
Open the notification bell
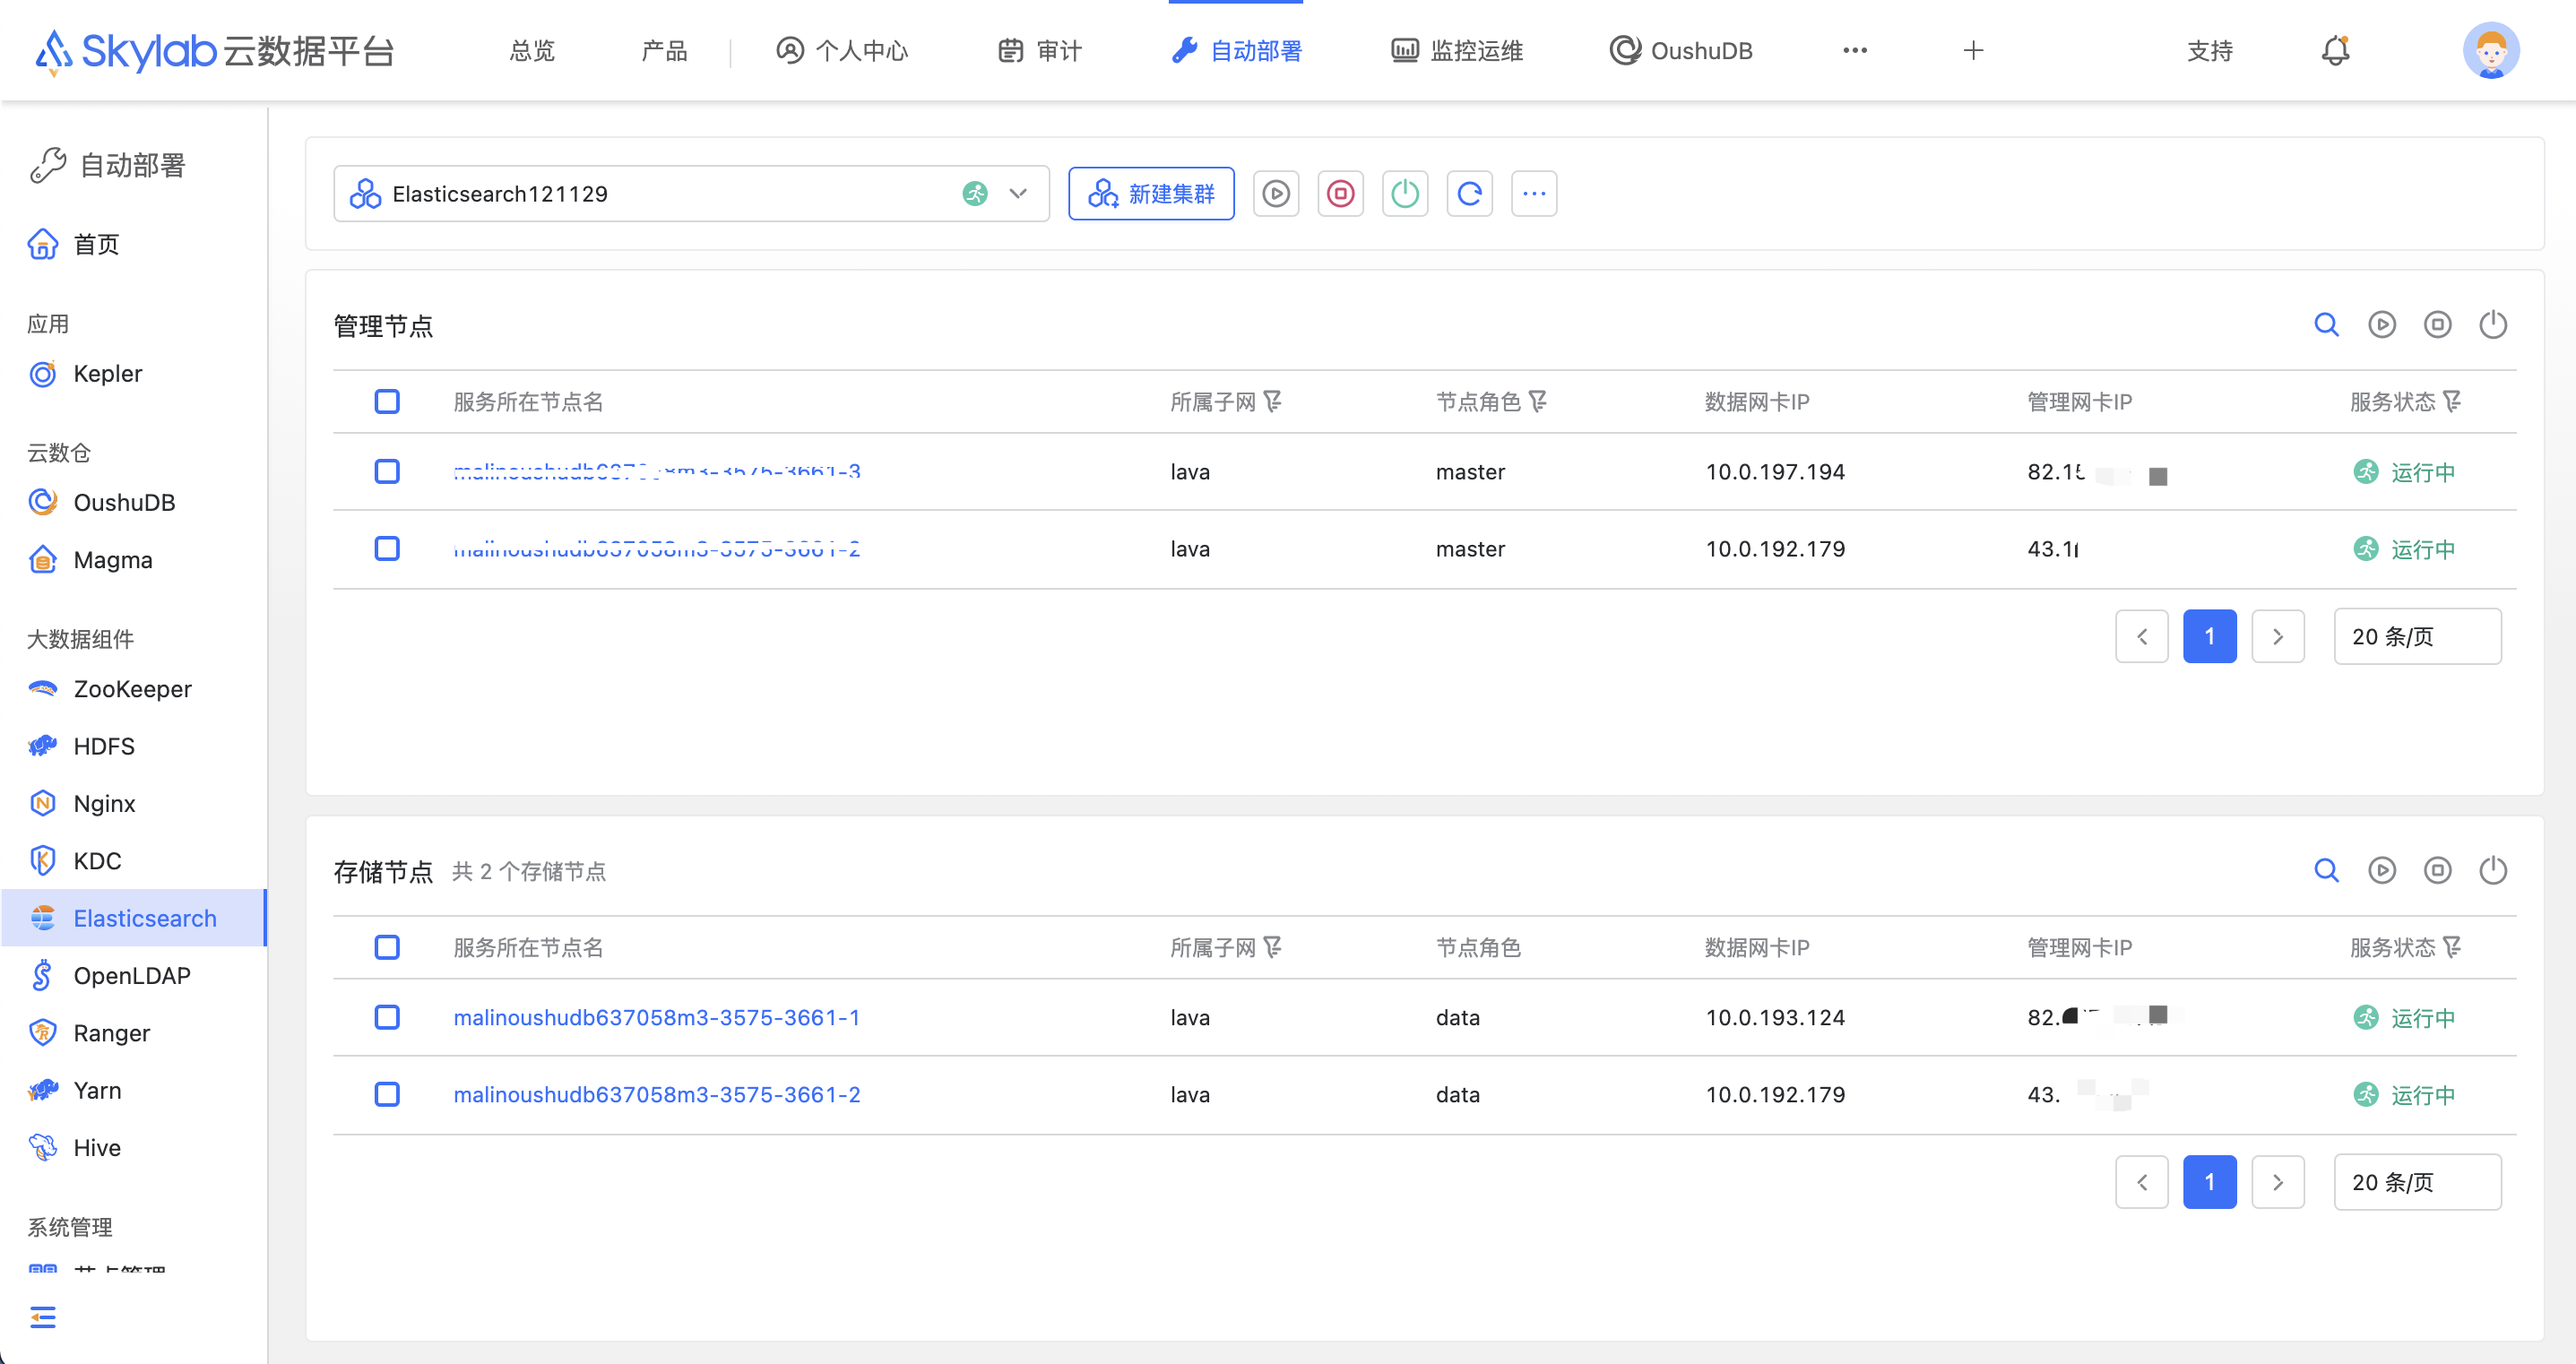click(2335, 50)
